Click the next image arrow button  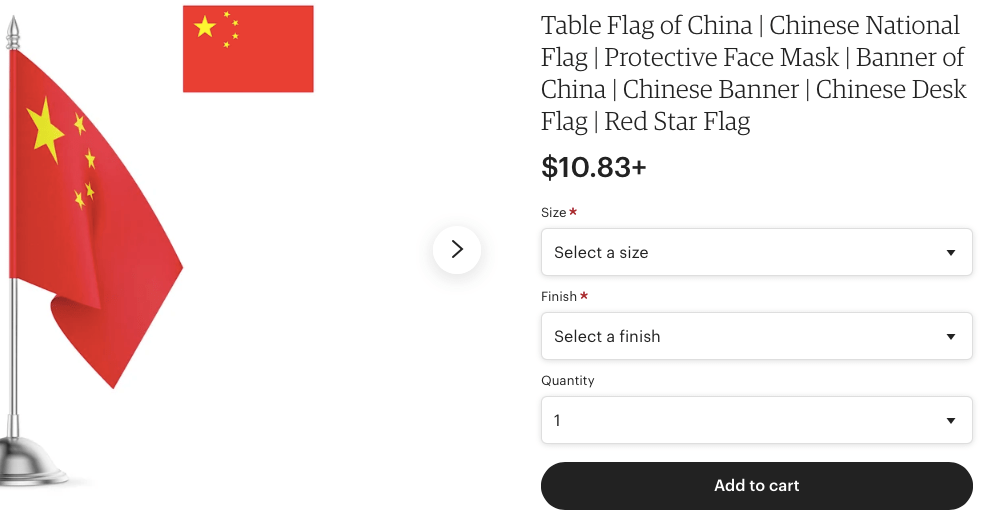(x=457, y=250)
